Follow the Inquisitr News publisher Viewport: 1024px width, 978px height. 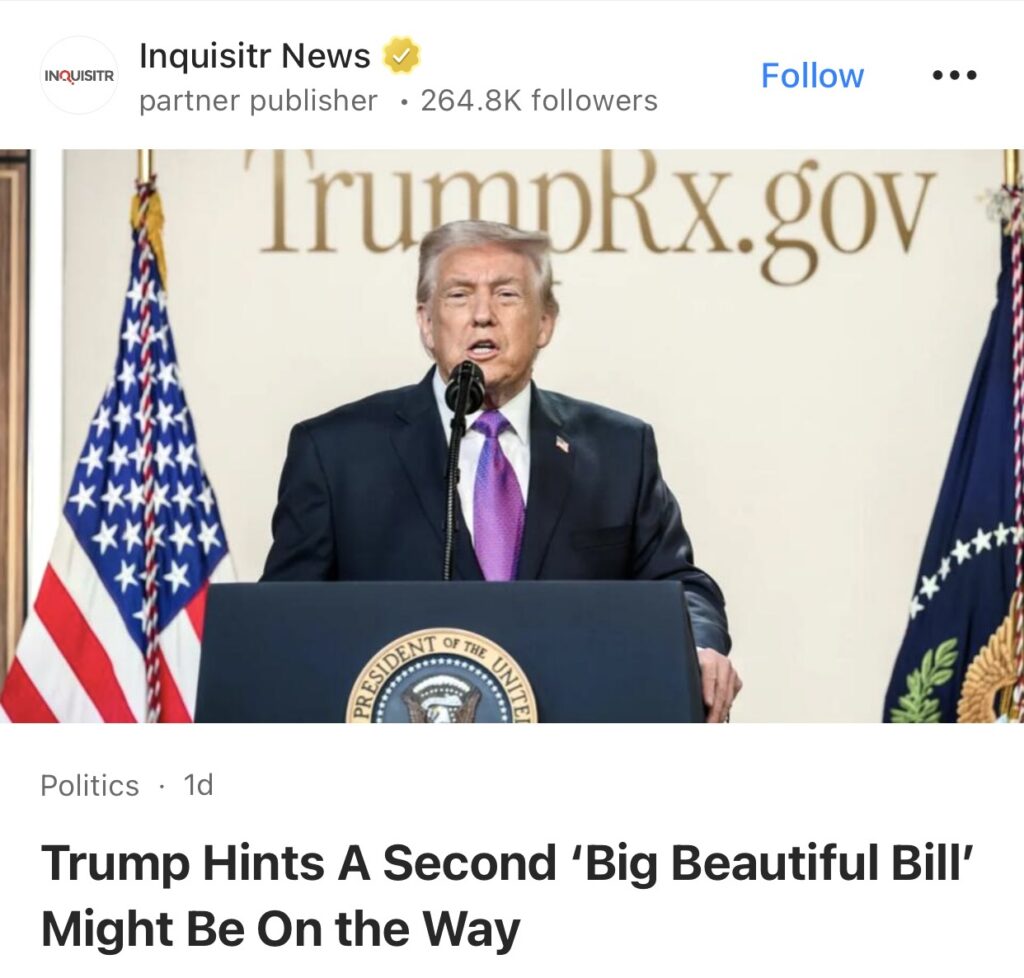tap(812, 76)
